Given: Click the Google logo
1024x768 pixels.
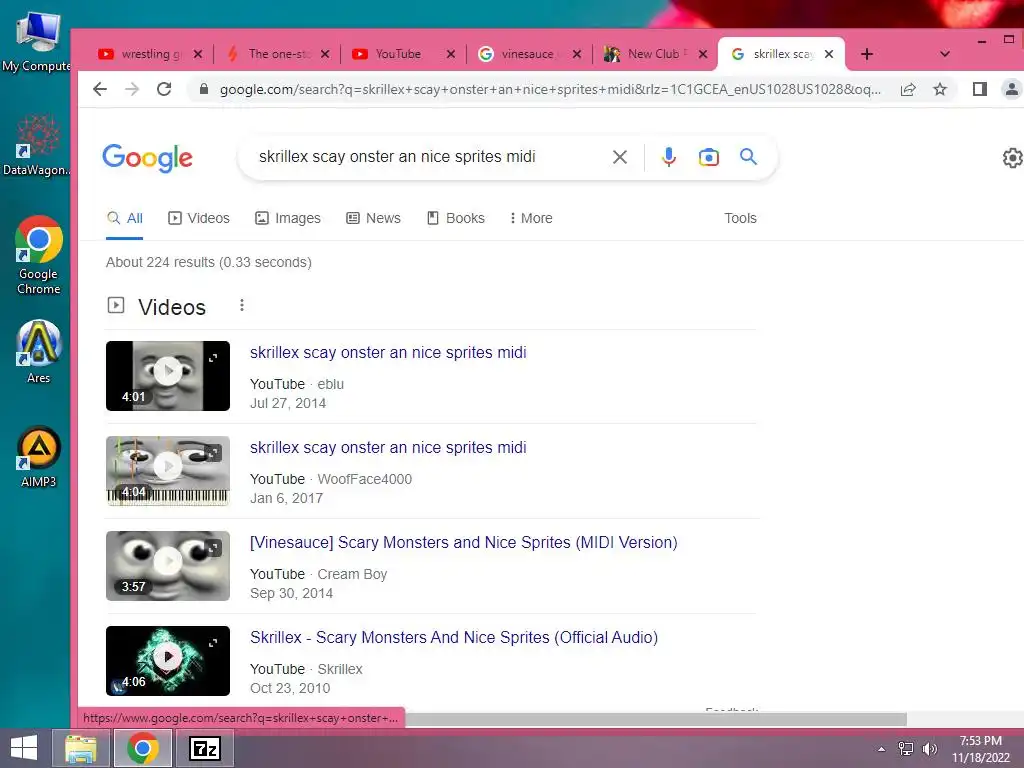Looking at the screenshot, I should click(x=147, y=157).
